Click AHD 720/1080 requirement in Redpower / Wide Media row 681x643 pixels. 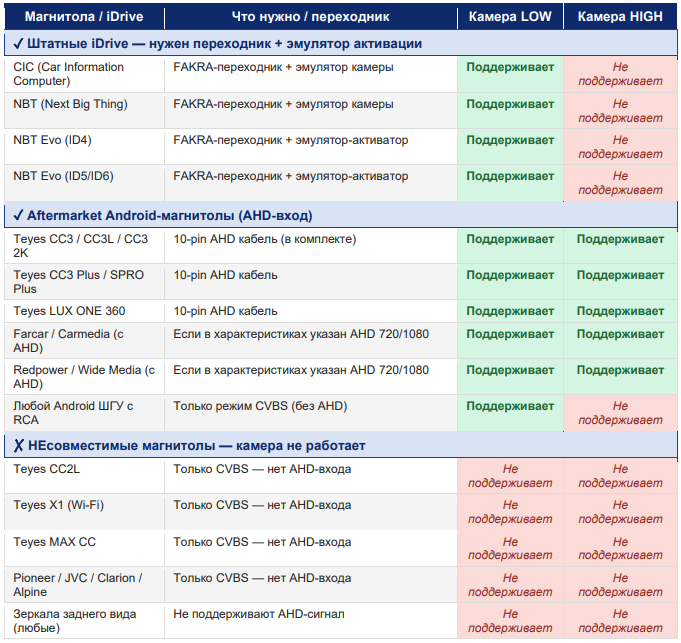pos(311,377)
